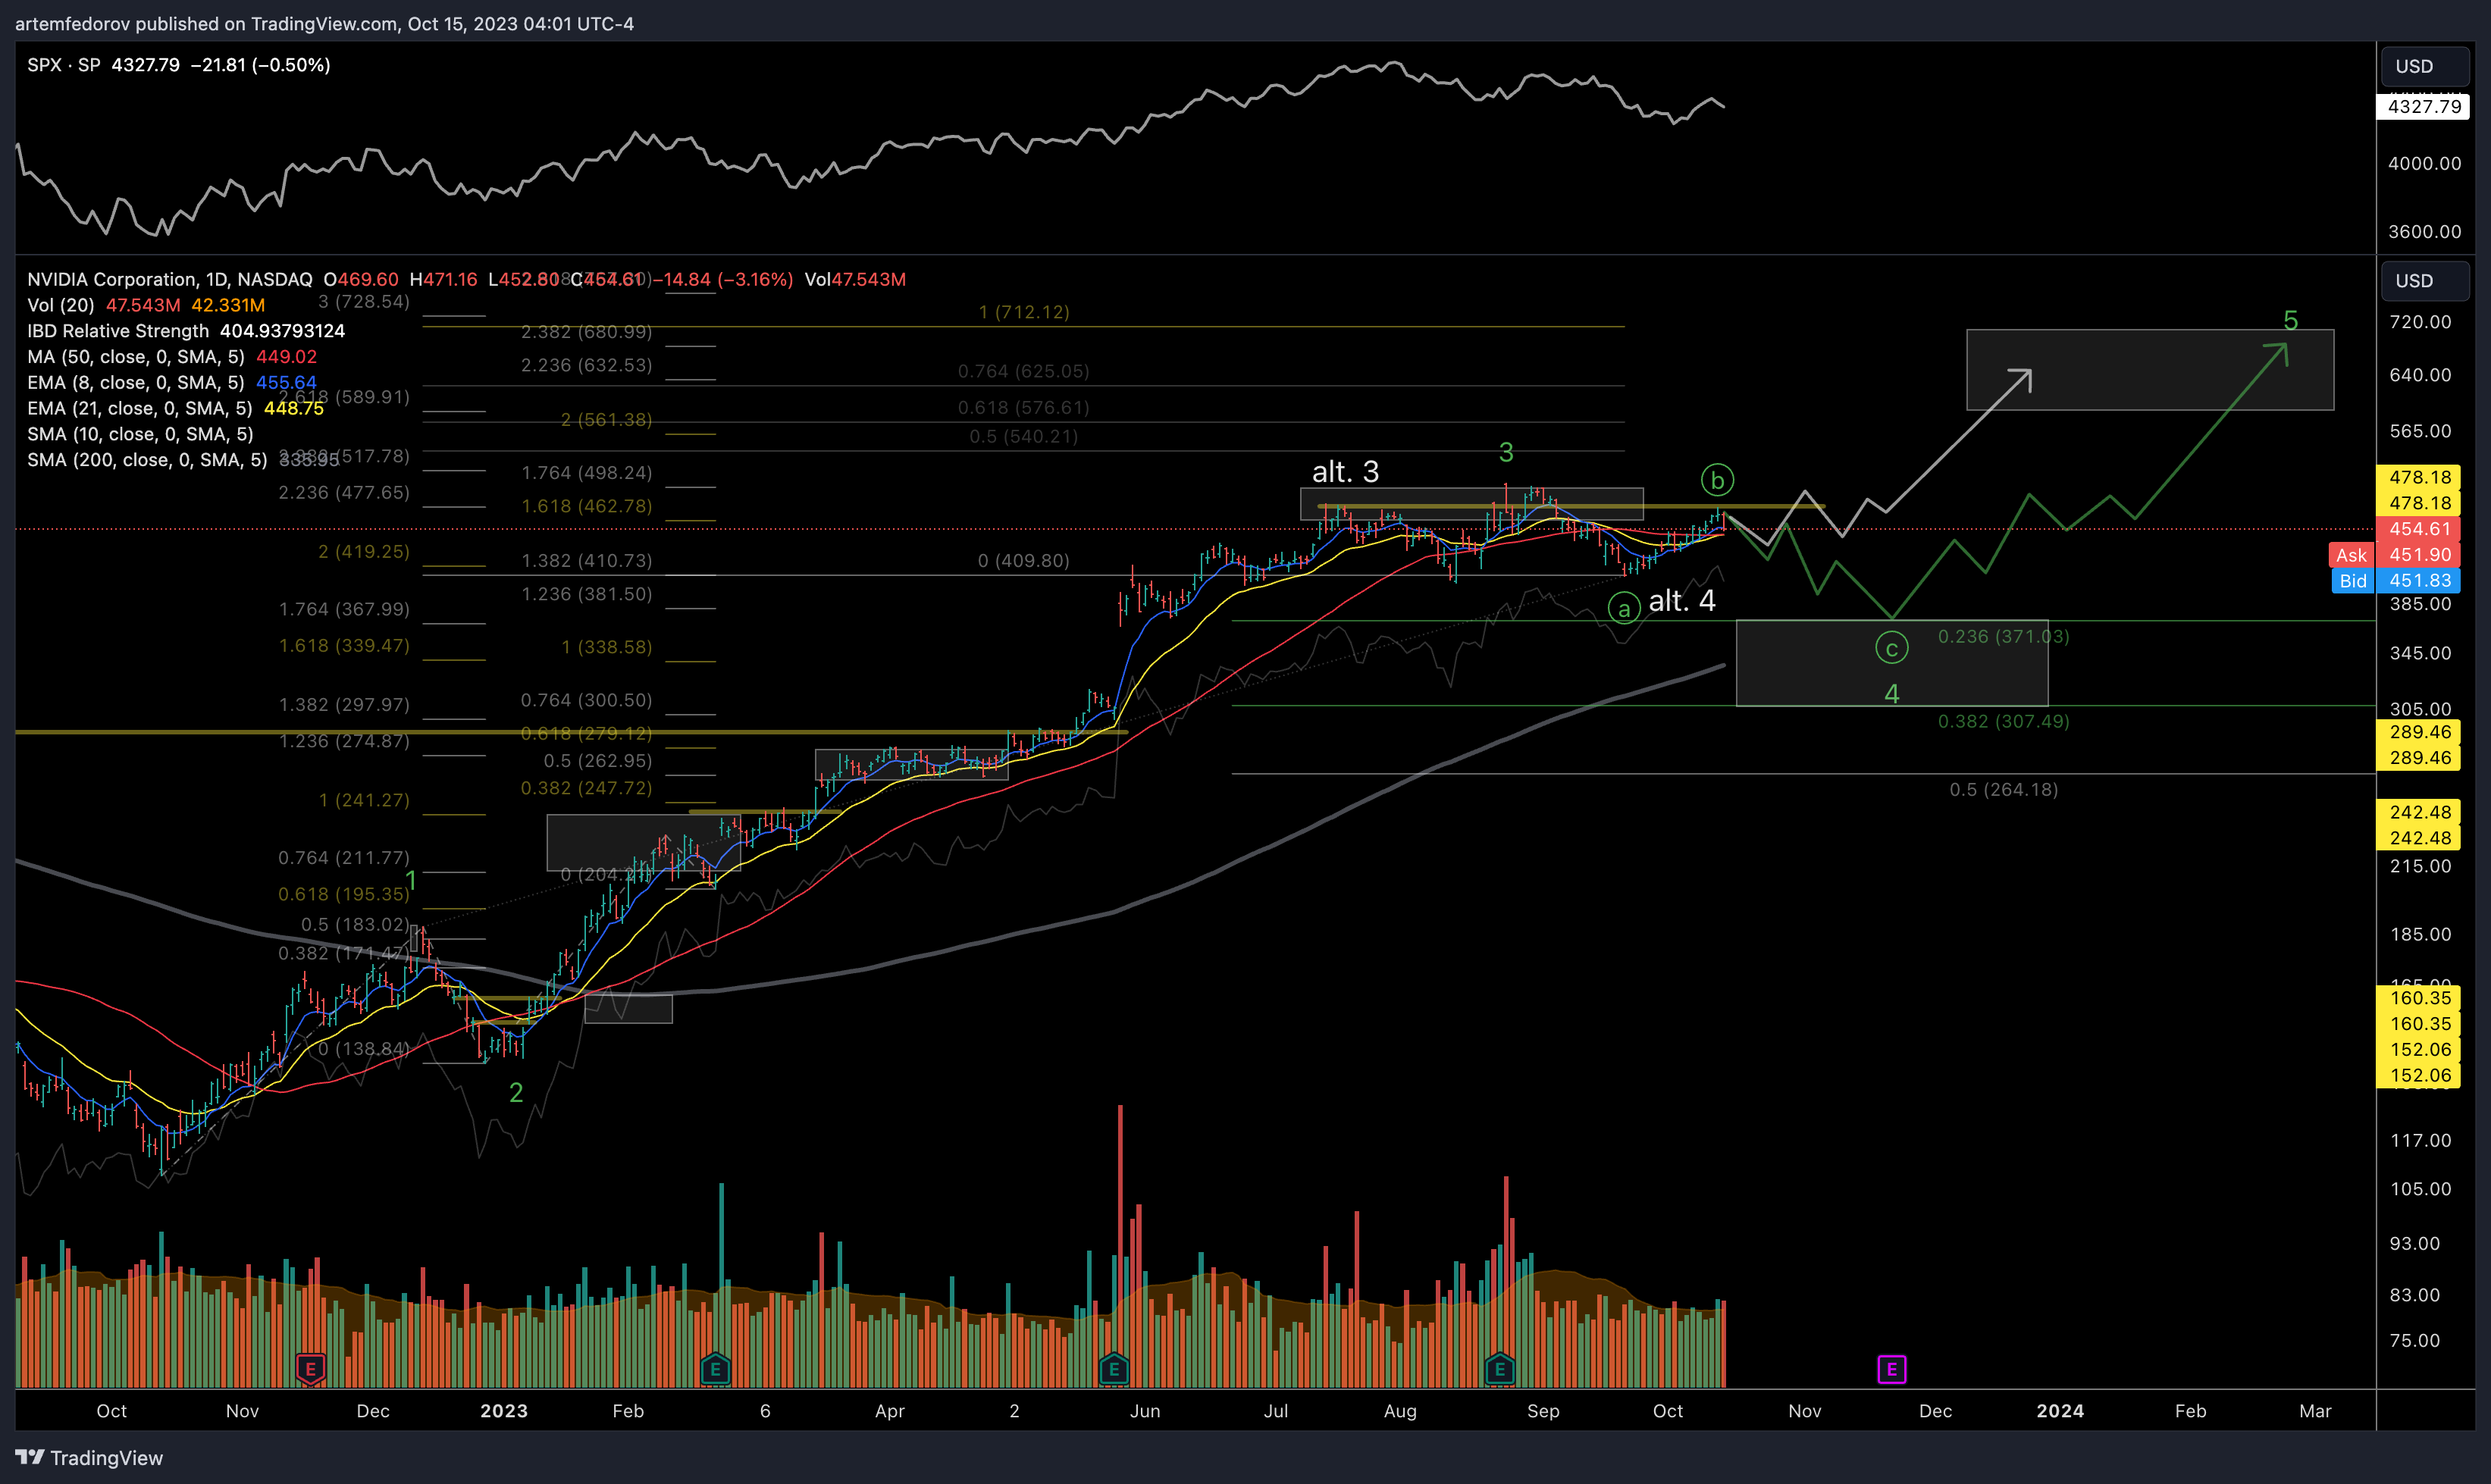Image resolution: width=2491 pixels, height=1484 pixels.
Task: Select the circled 'a' wave label
Action: click(1623, 608)
